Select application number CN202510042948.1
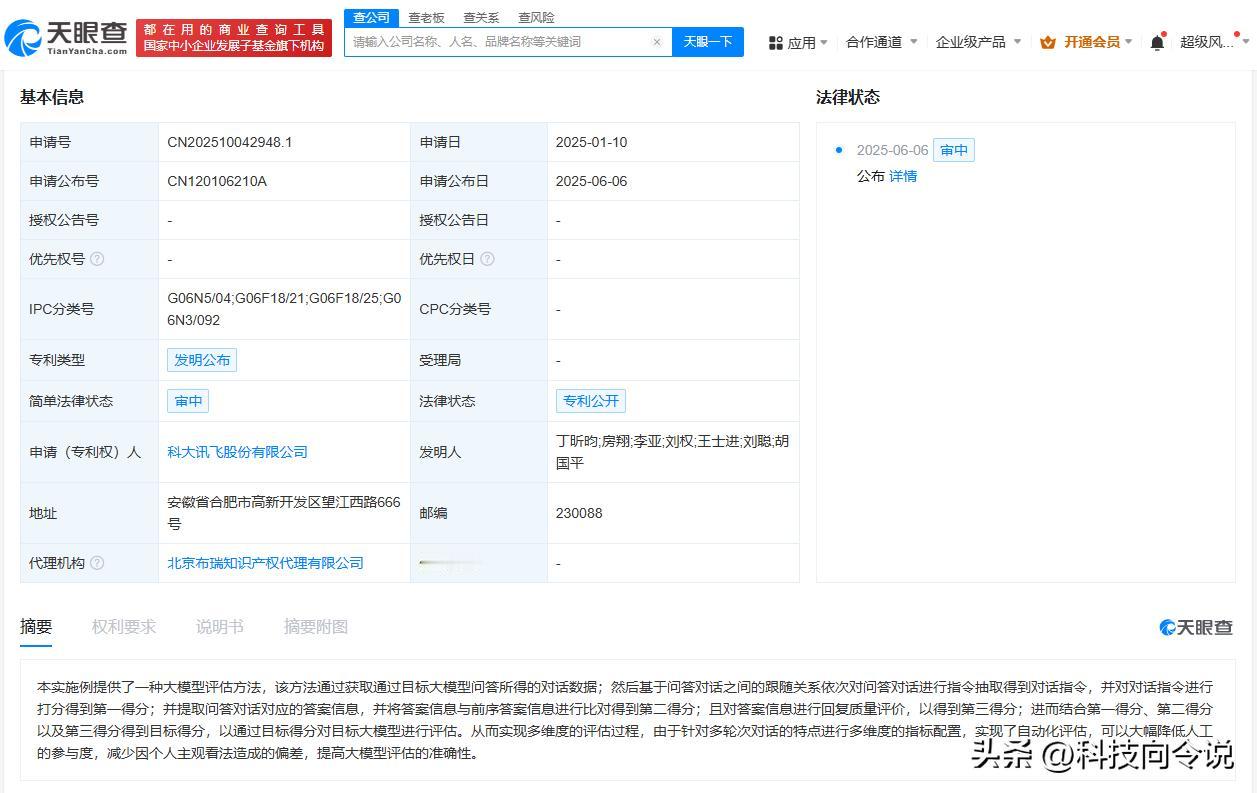 pos(230,142)
